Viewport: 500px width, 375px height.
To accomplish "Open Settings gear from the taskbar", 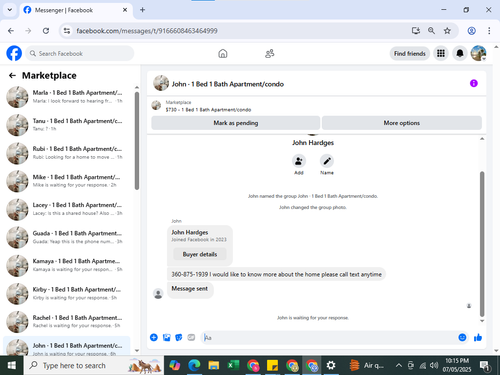I will pos(331,366).
